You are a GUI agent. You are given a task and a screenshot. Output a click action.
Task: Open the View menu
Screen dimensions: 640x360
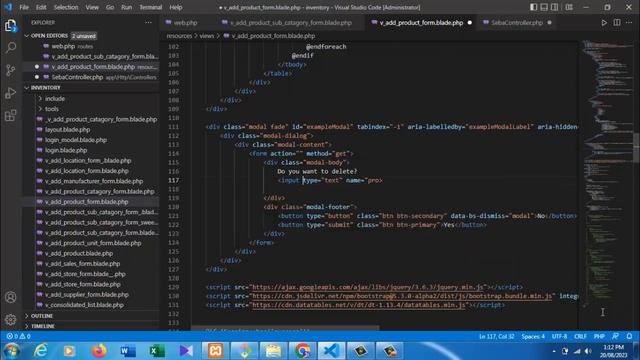[x=92, y=7]
